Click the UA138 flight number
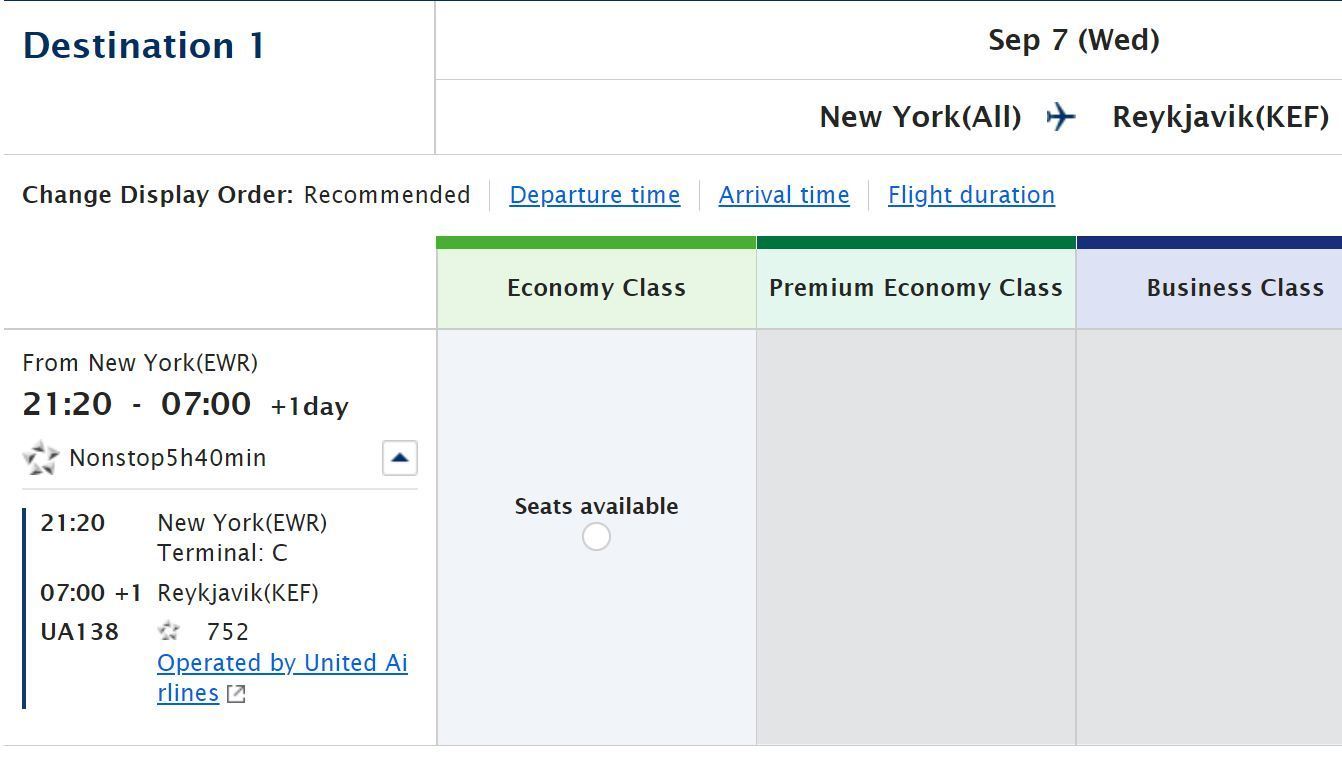This screenshot has width=1342, height=761. tap(79, 632)
